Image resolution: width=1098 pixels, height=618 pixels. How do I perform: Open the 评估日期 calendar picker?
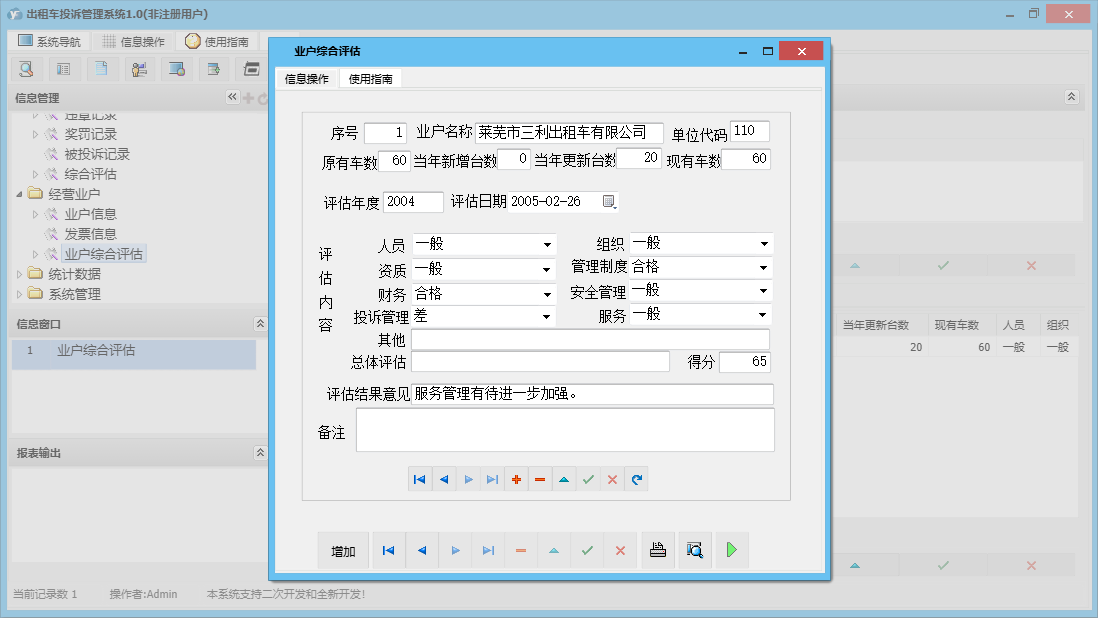point(609,201)
